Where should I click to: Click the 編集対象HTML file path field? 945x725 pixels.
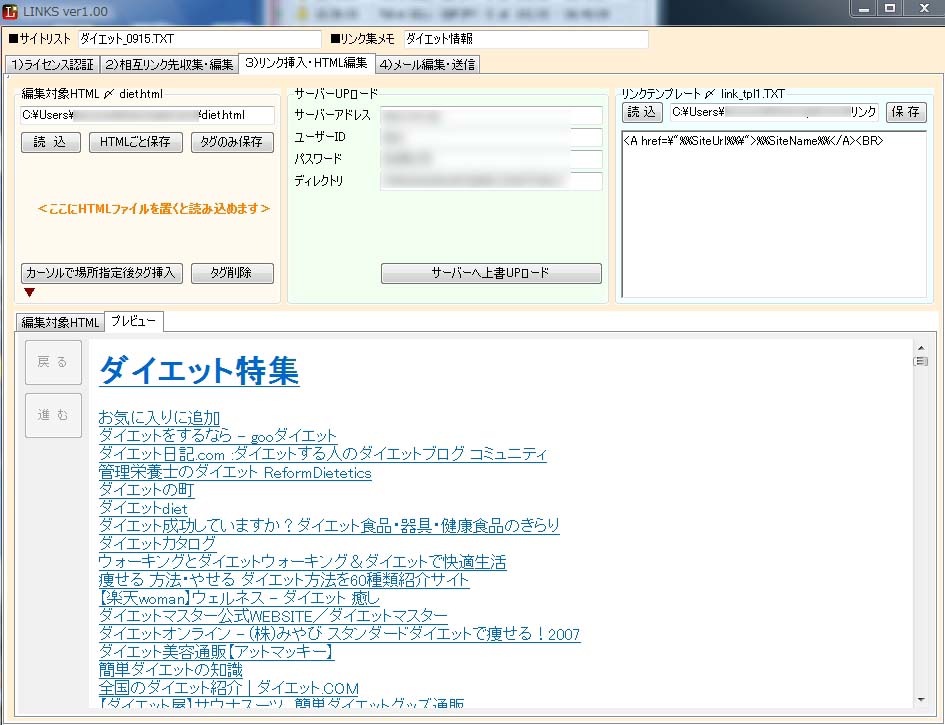tap(148, 115)
